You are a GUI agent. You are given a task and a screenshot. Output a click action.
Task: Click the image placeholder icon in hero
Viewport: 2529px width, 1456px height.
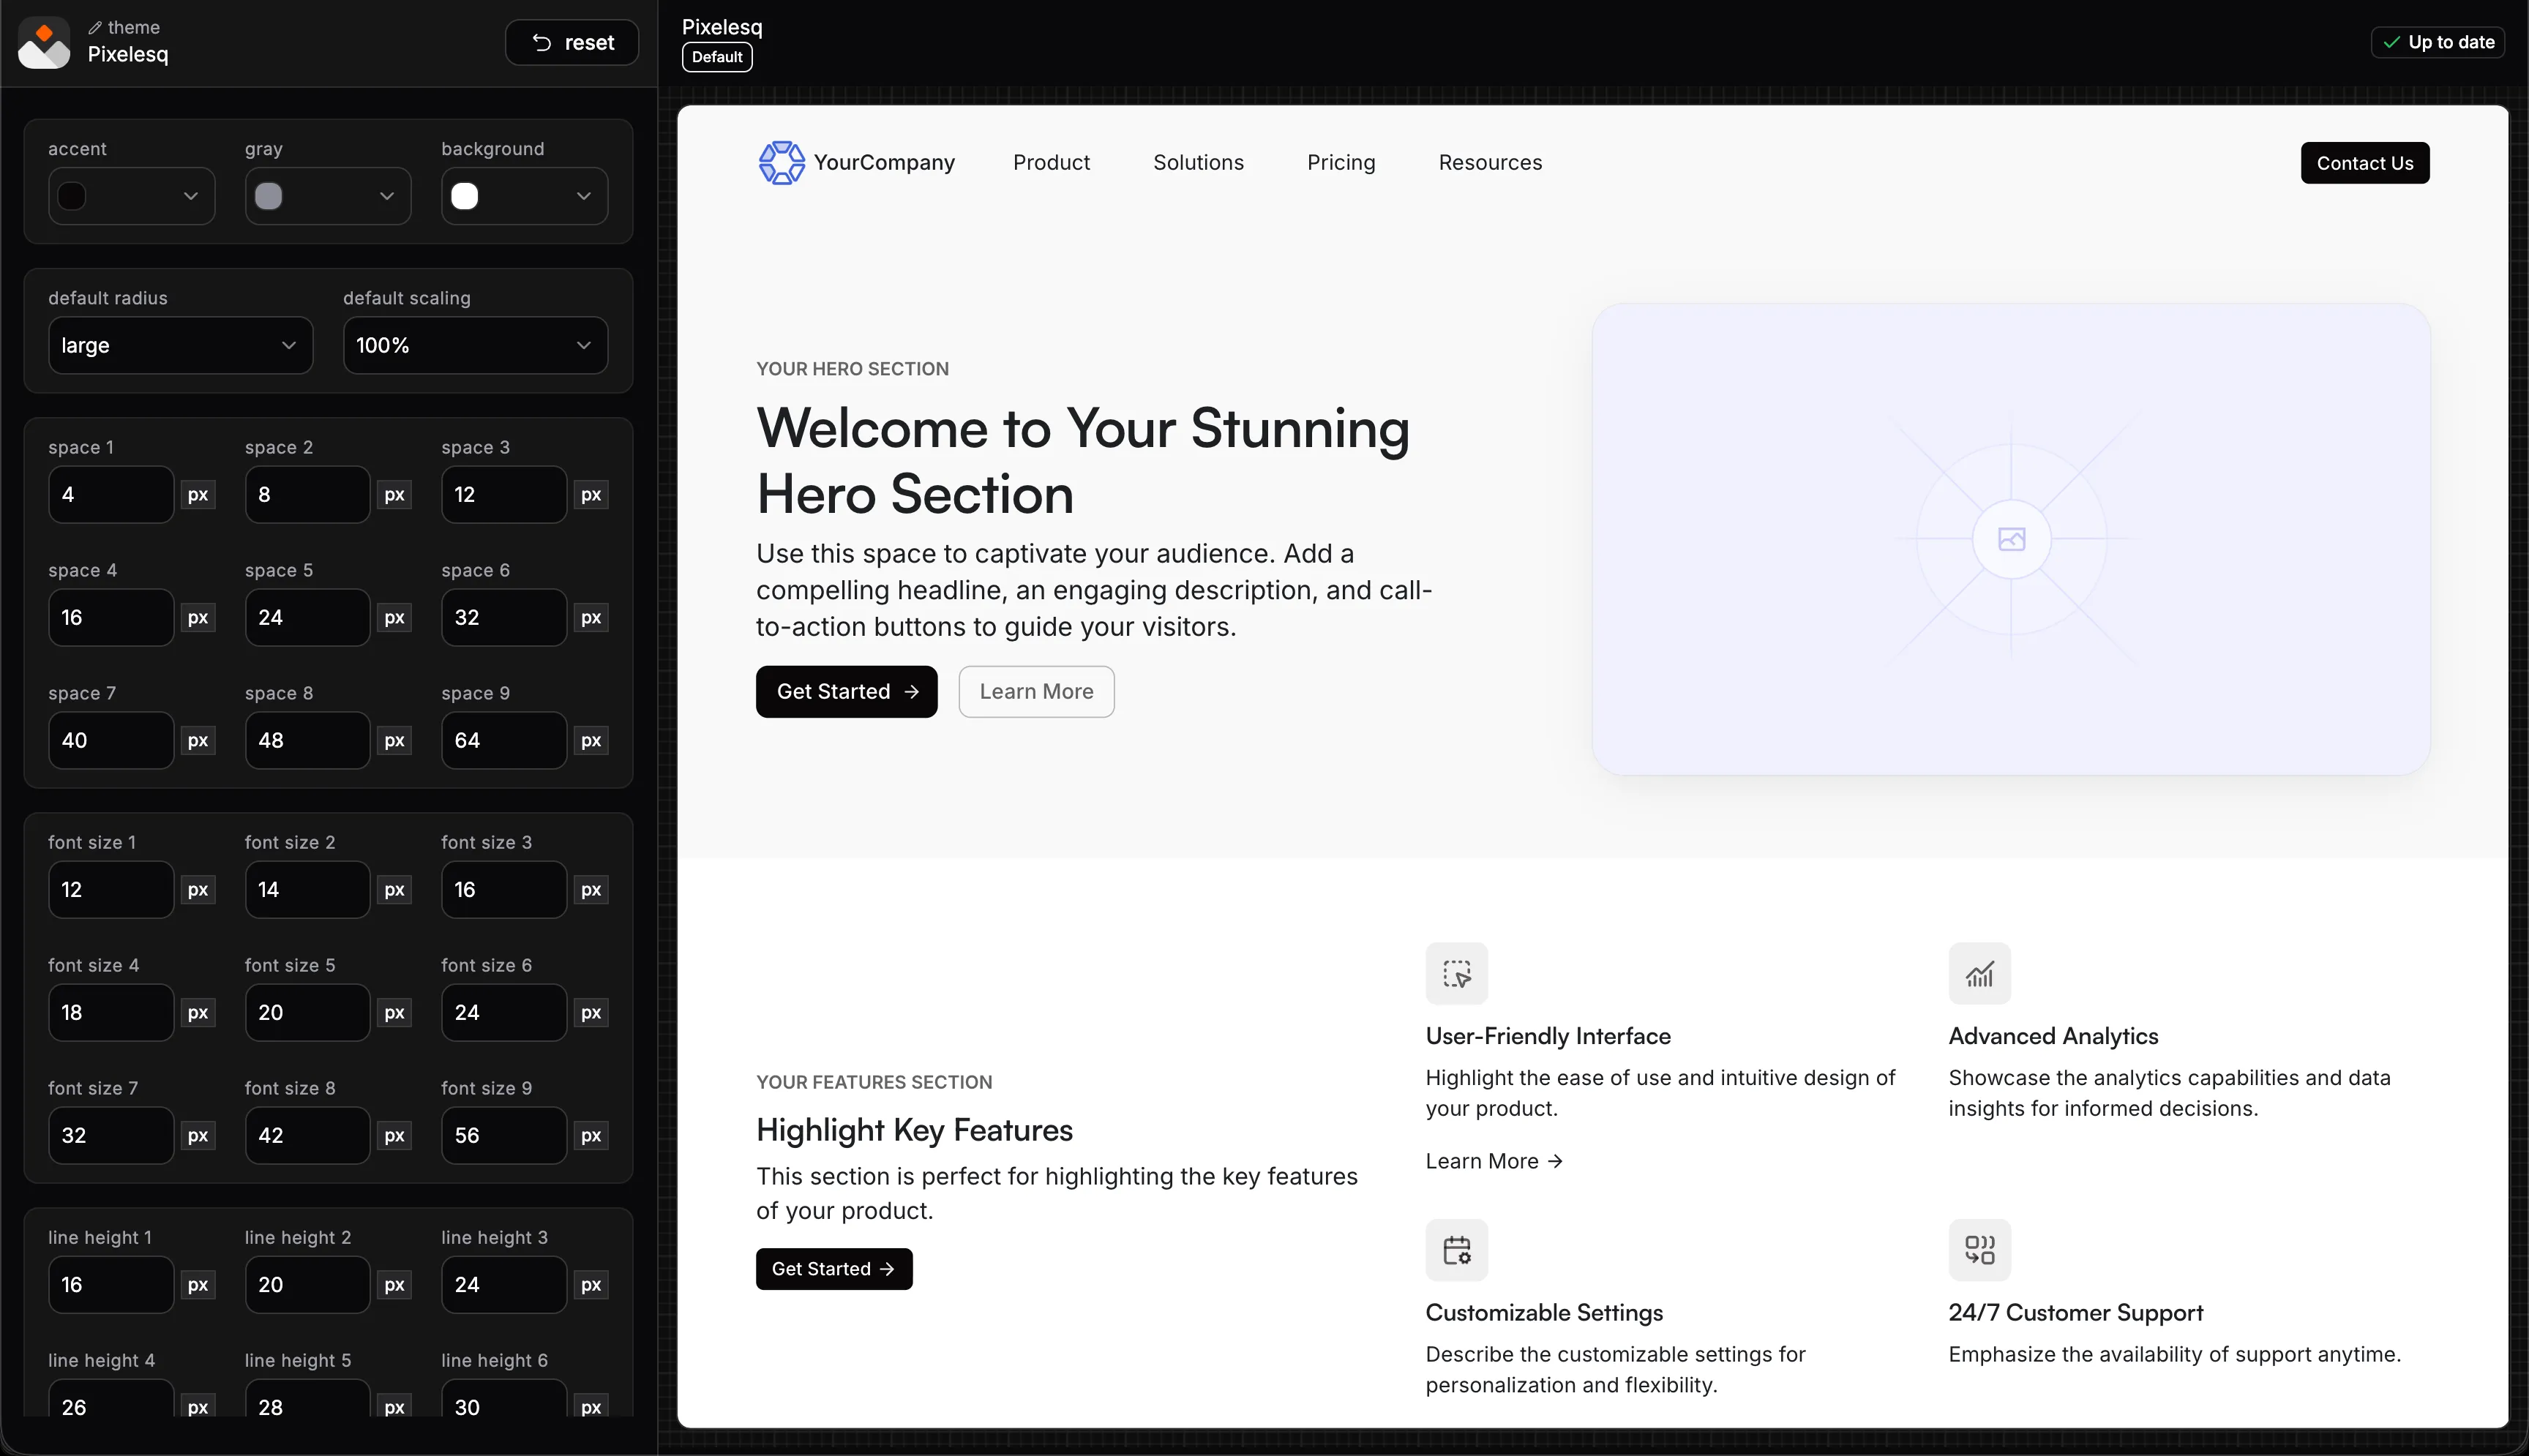coord(2011,540)
